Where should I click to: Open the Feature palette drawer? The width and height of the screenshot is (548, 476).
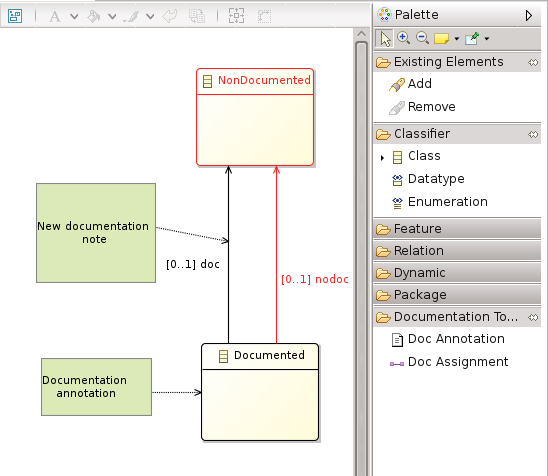[457, 229]
